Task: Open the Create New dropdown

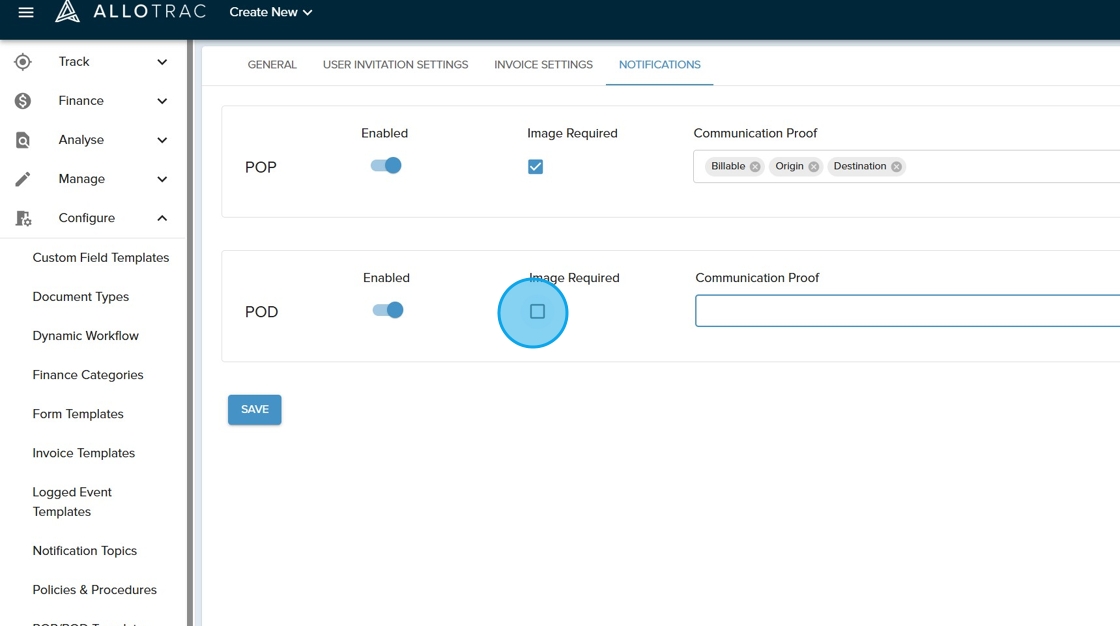Action: (x=271, y=12)
